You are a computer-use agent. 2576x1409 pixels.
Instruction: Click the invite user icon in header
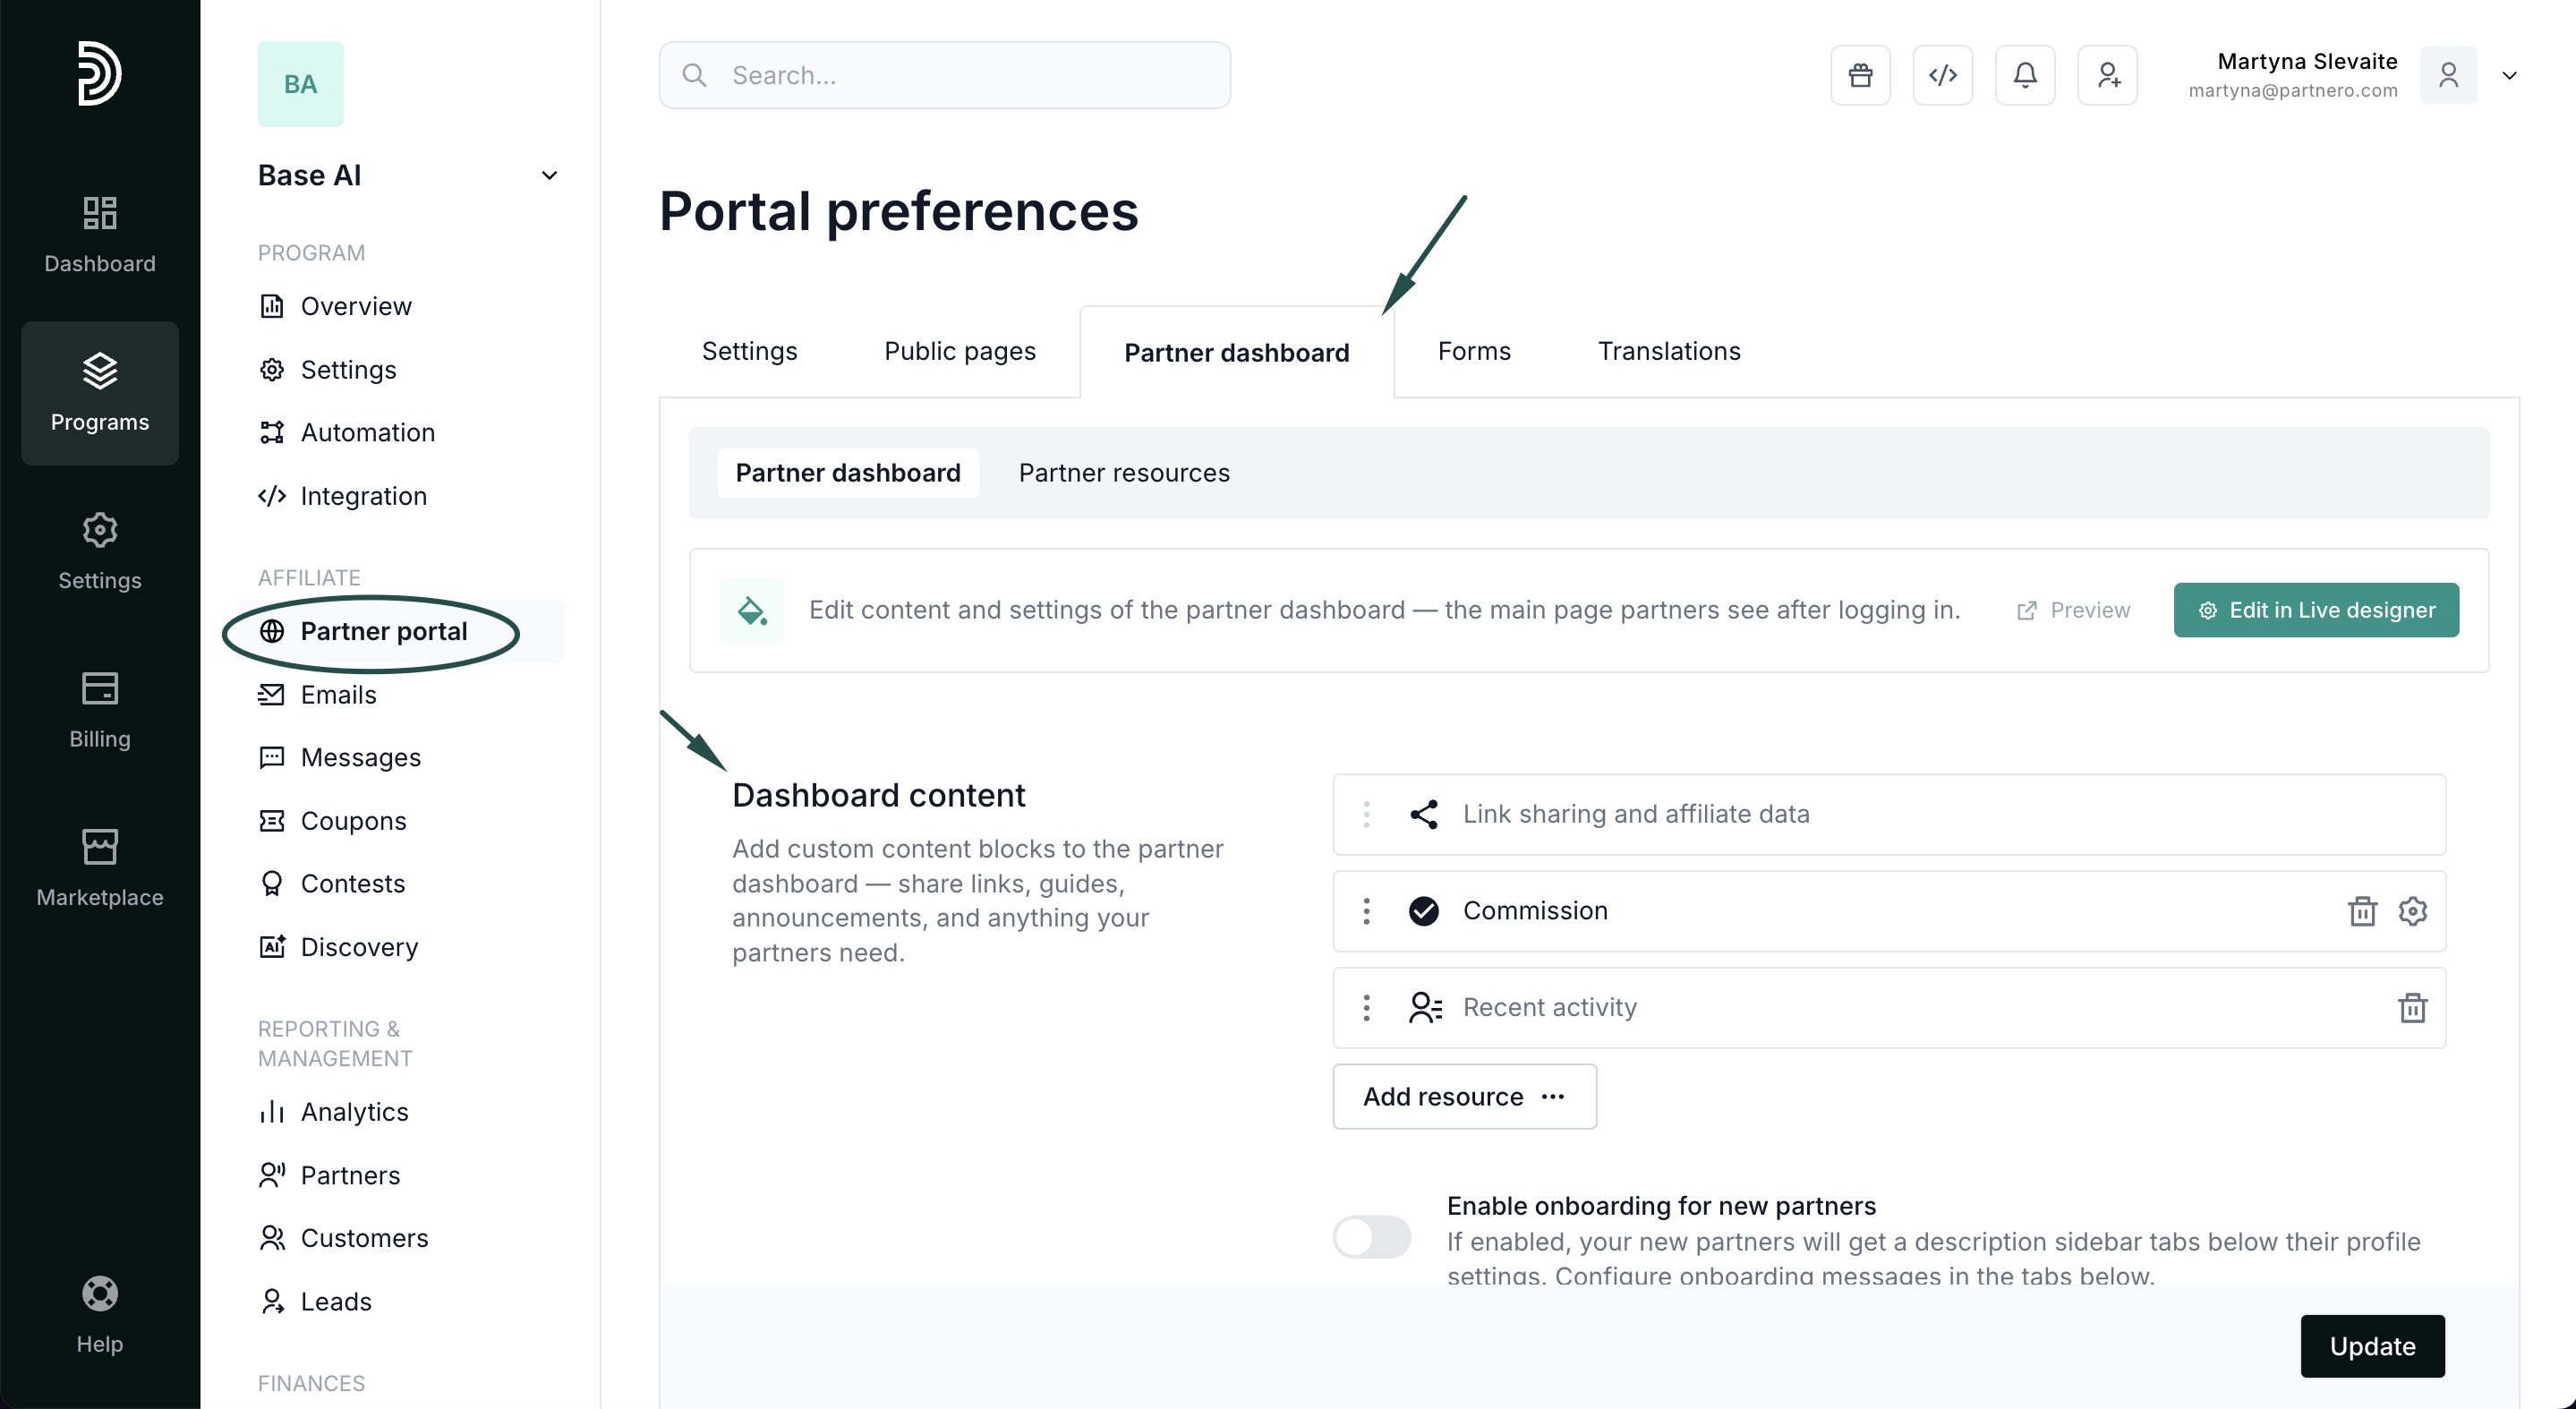click(x=2107, y=75)
